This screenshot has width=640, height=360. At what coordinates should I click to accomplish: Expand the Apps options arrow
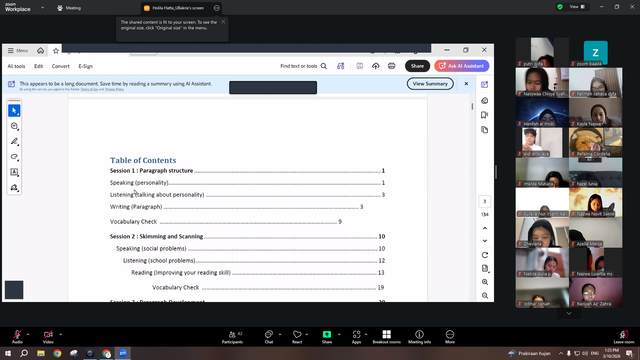366,335
